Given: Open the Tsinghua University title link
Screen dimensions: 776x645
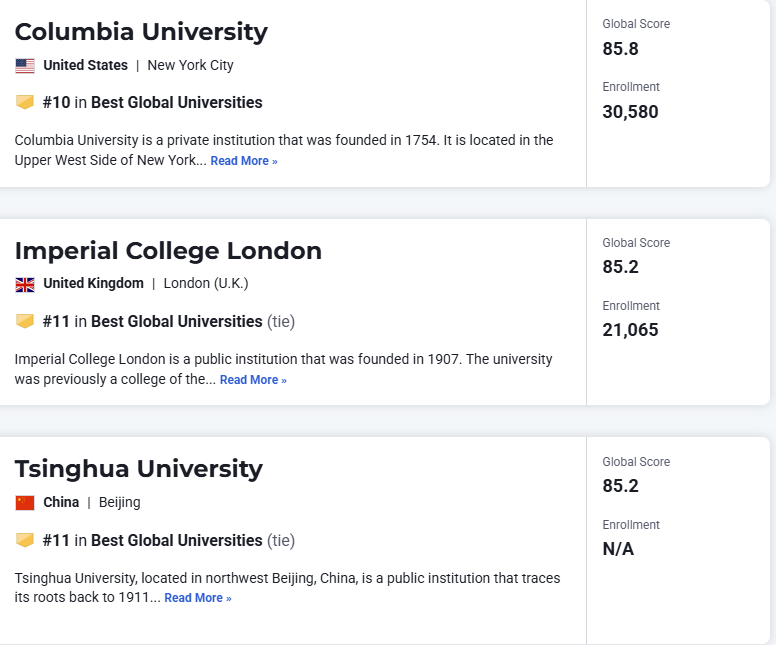Looking at the screenshot, I should point(139,469).
